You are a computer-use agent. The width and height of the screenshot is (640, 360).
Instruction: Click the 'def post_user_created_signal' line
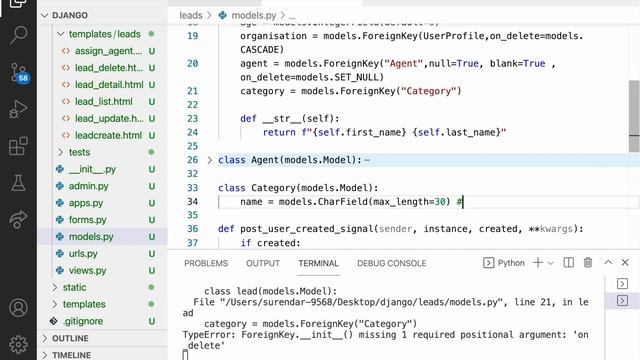[401, 229]
